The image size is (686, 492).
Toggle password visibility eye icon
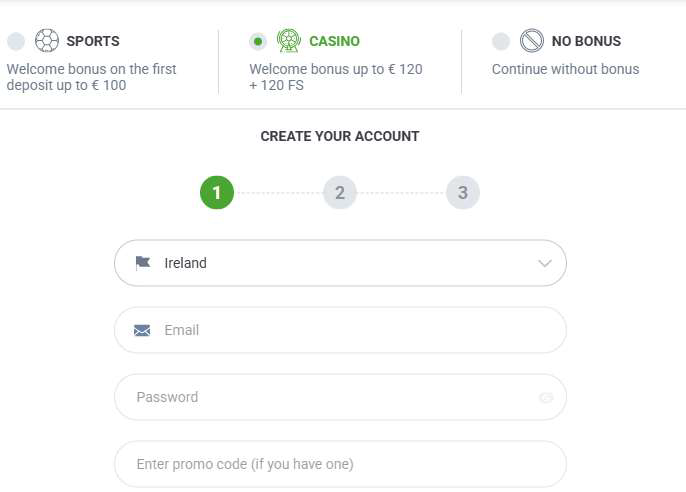546,397
